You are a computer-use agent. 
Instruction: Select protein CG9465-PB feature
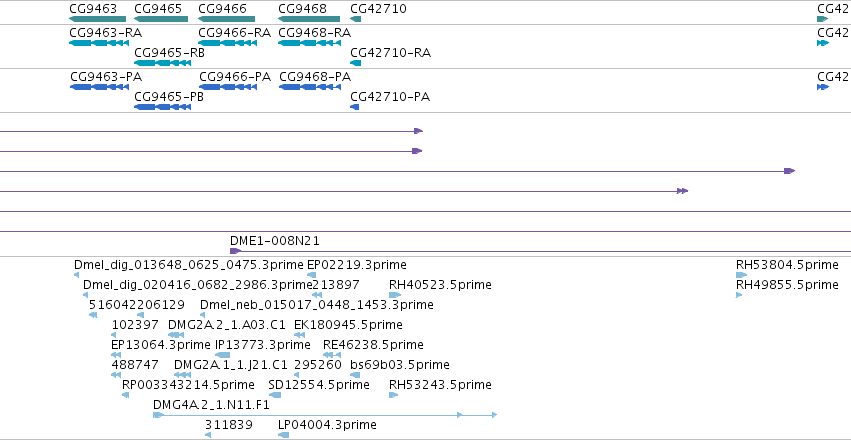pos(162,107)
